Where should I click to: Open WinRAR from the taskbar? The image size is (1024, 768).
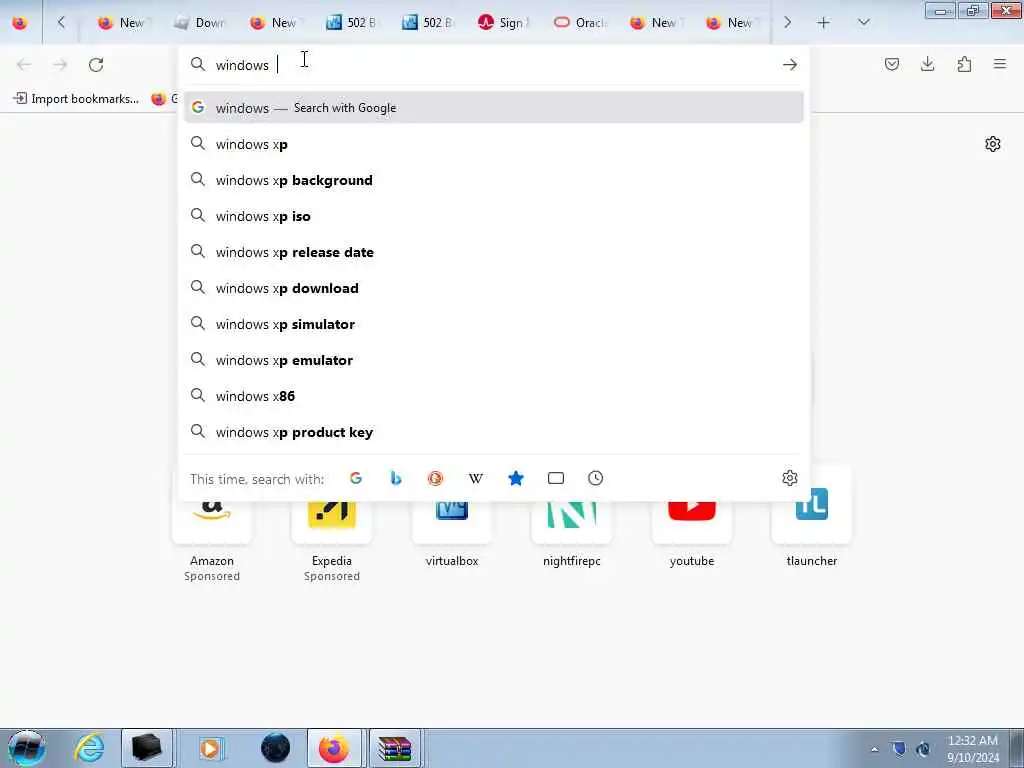point(395,748)
